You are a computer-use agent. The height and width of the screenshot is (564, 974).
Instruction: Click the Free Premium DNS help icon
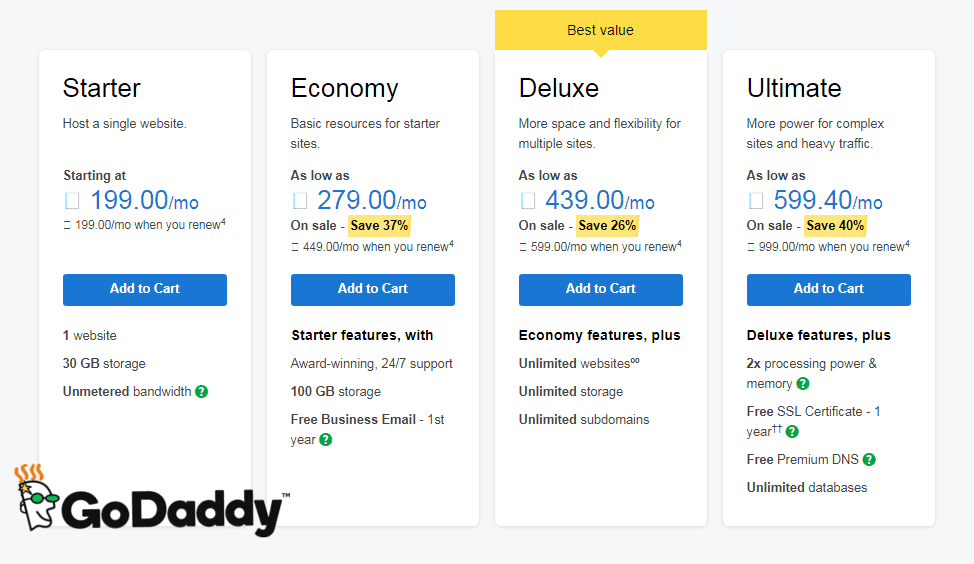click(x=869, y=460)
